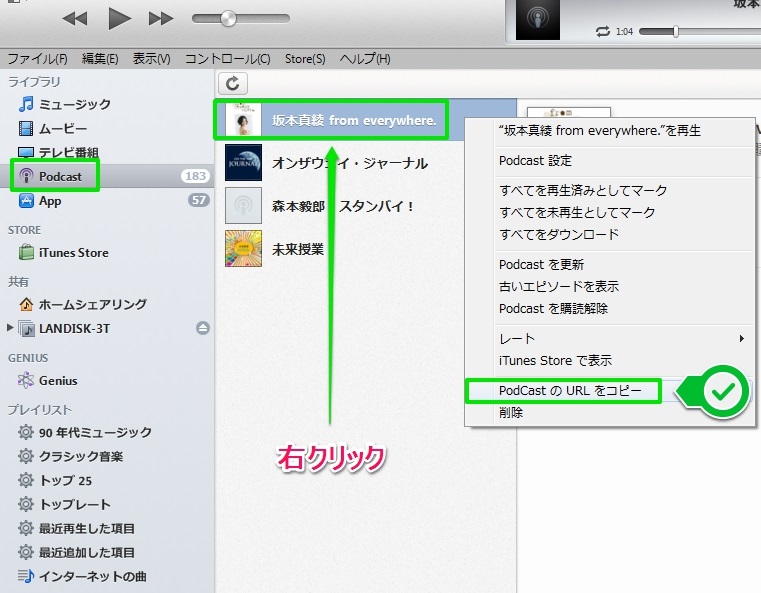Click the eject icon next to LANDISK-3T

tap(203, 328)
